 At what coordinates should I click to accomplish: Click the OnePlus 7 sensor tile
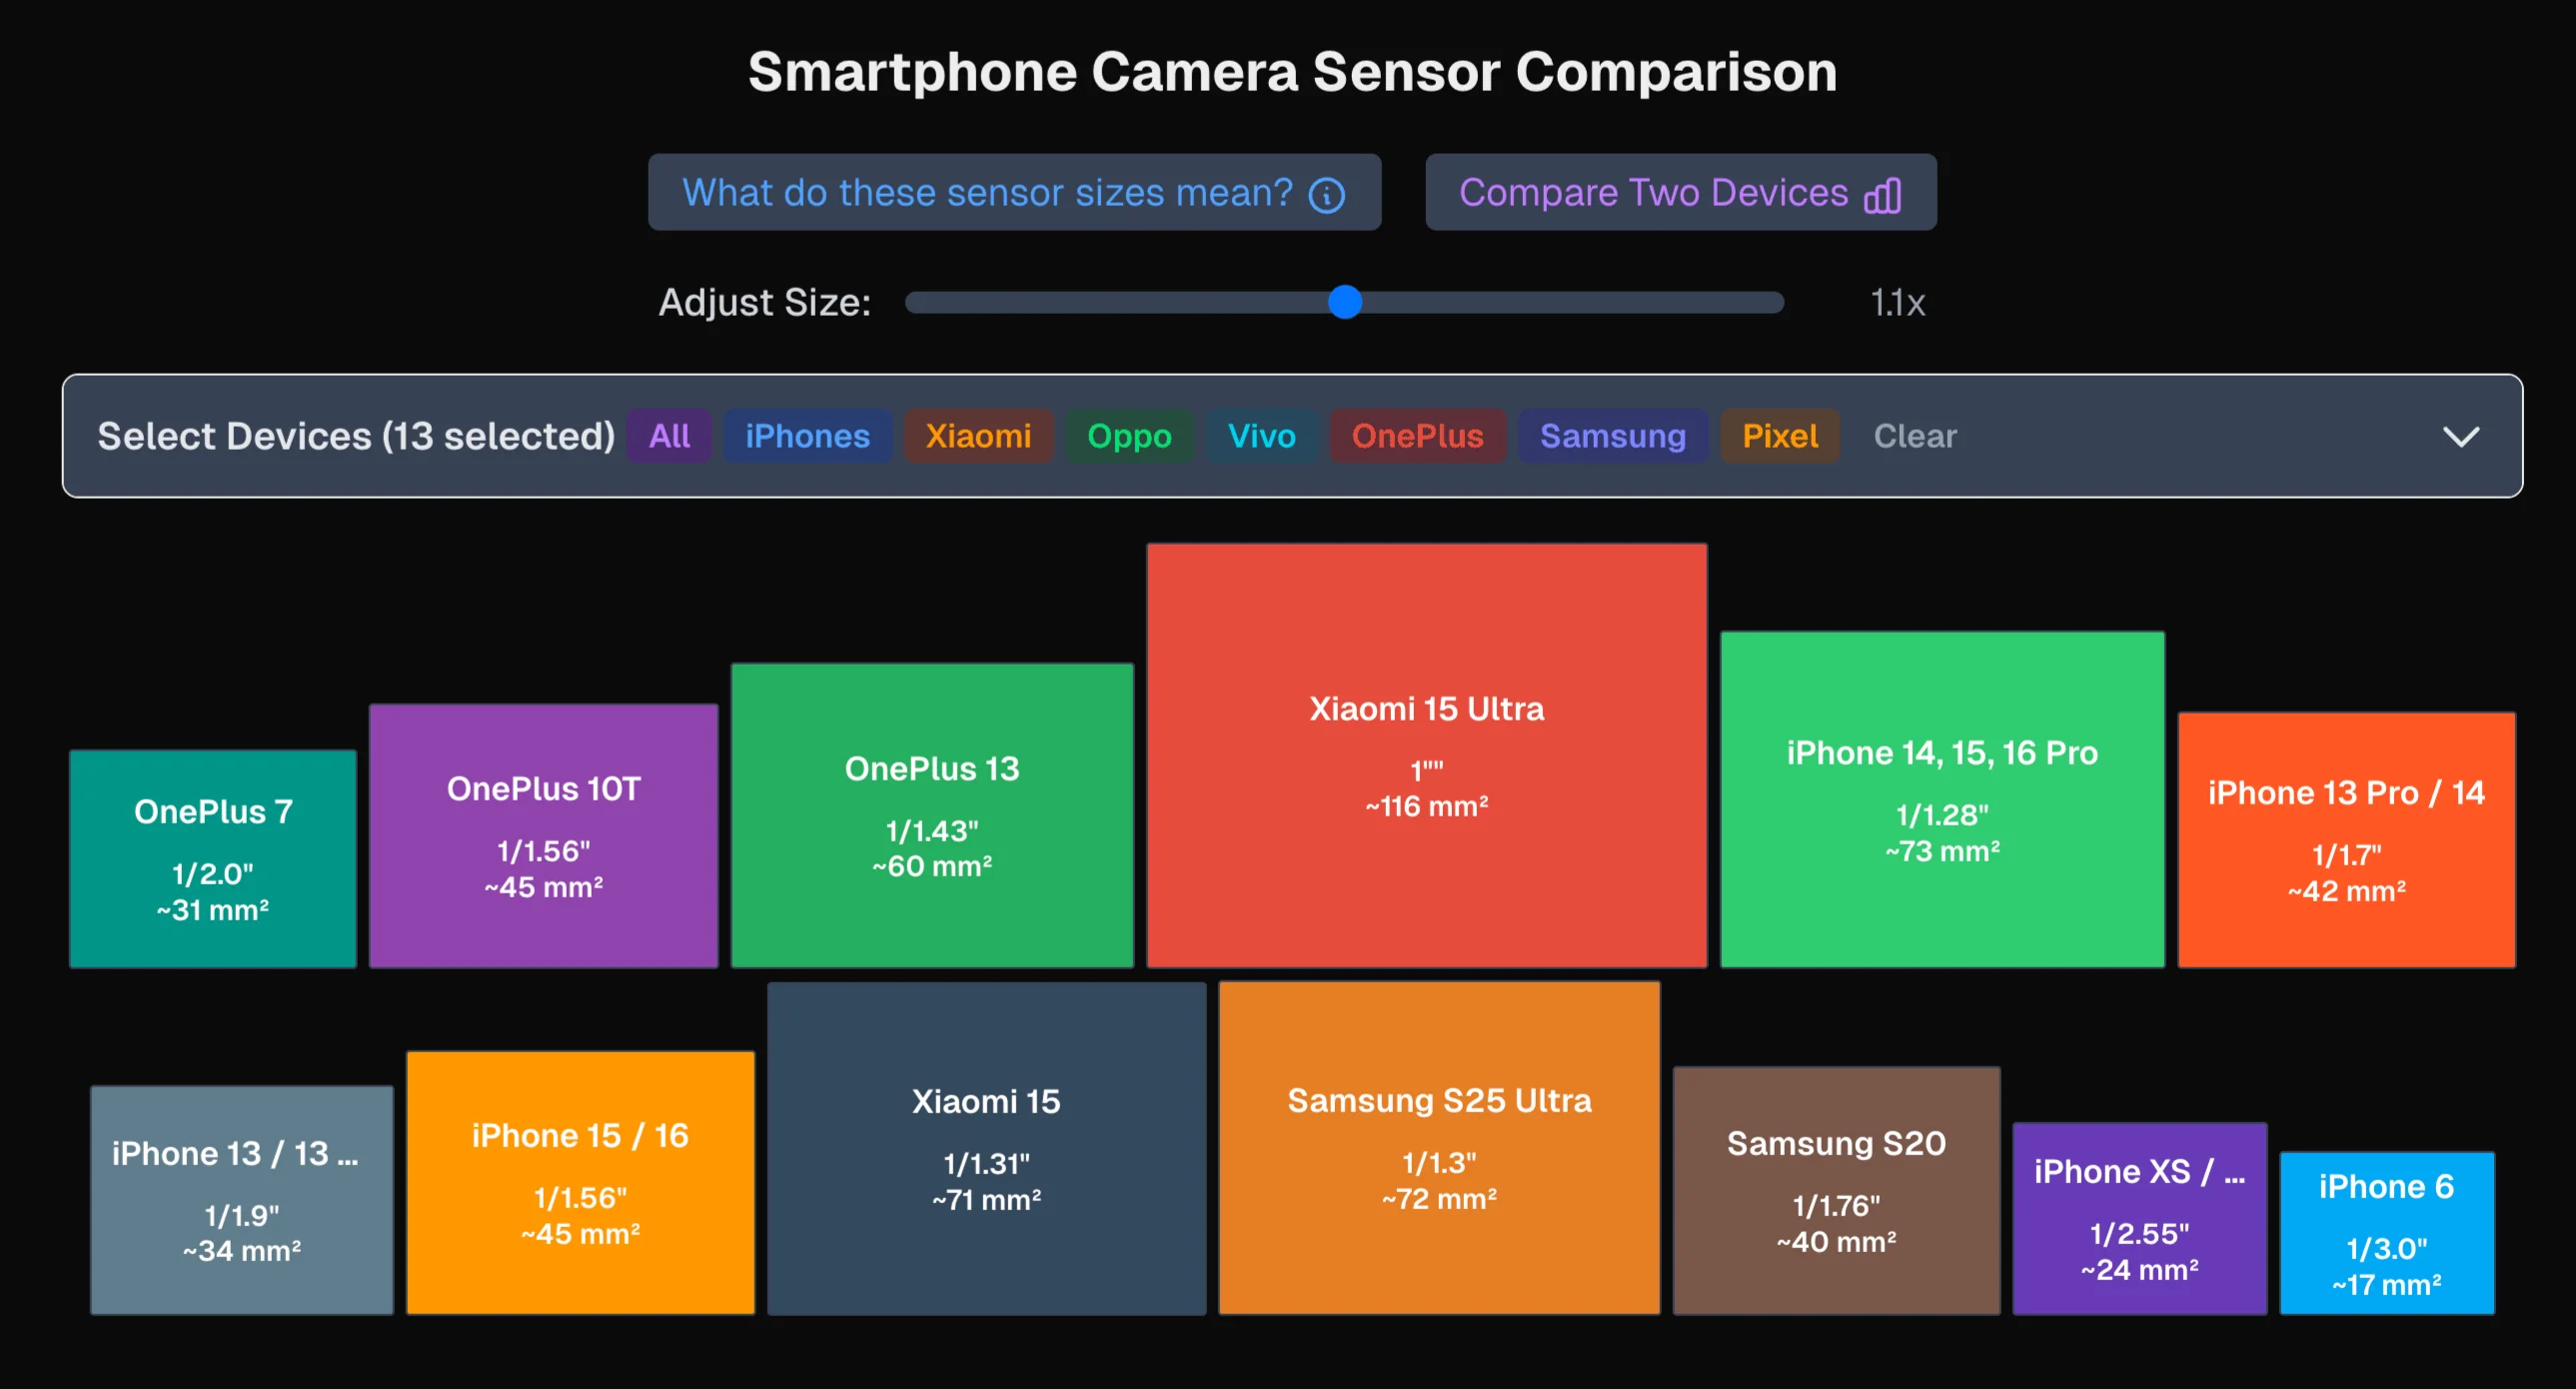(x=213, y=858)
